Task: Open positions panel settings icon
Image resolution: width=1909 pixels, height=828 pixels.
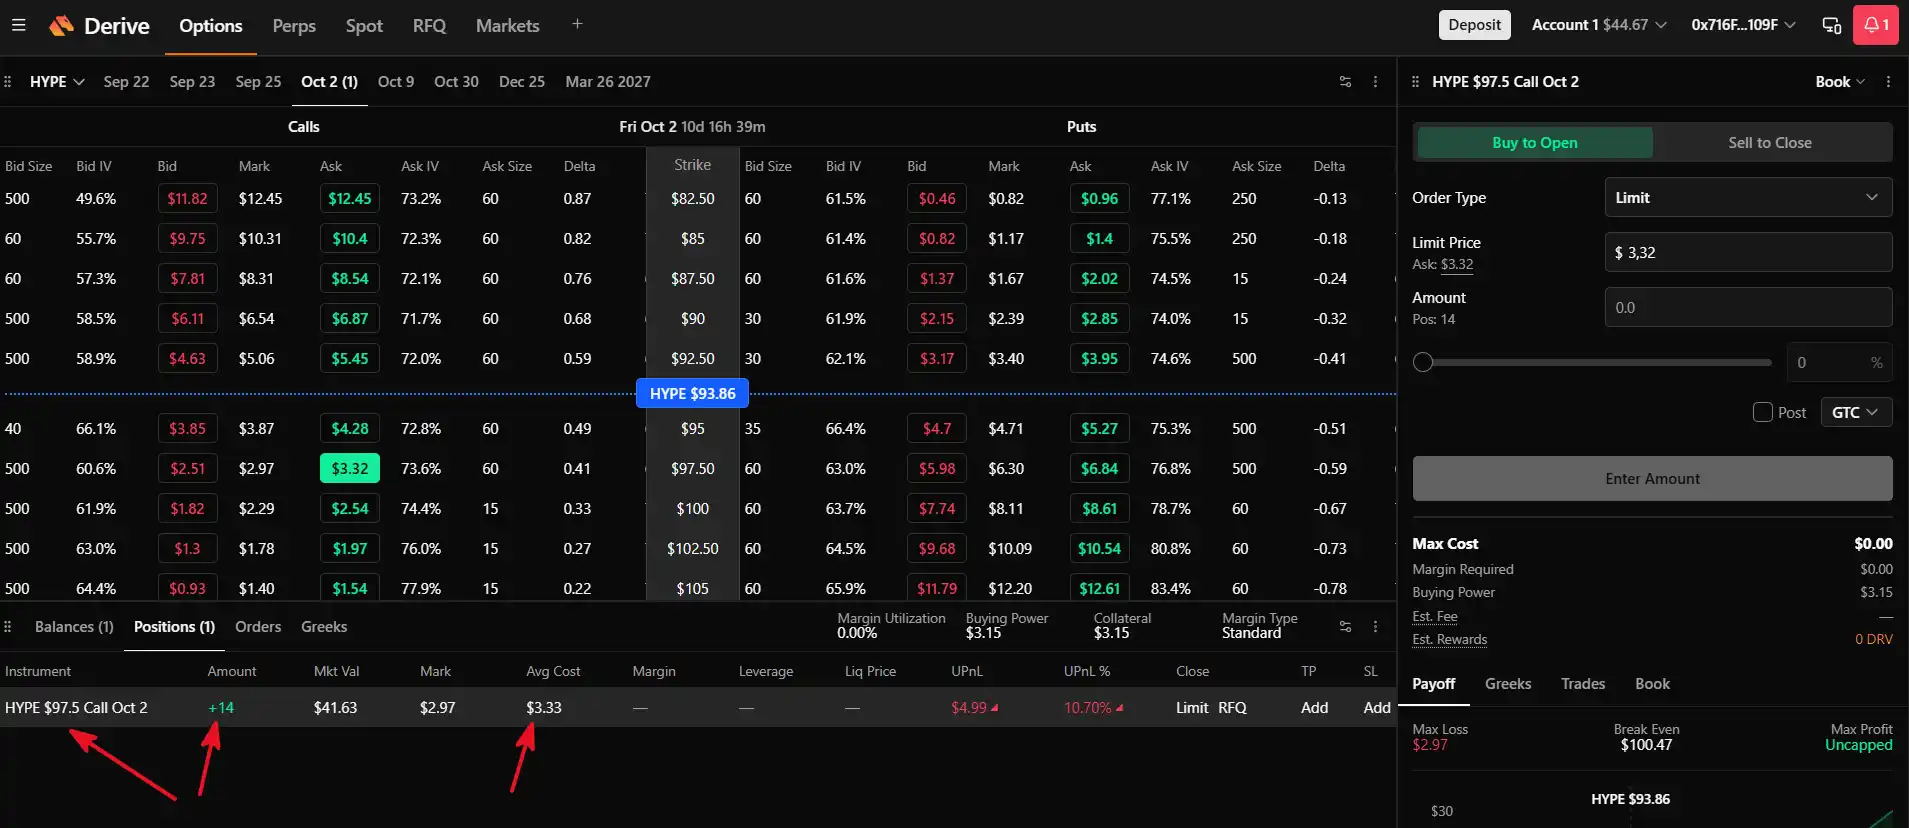Action: click(x=1345, y=627)
